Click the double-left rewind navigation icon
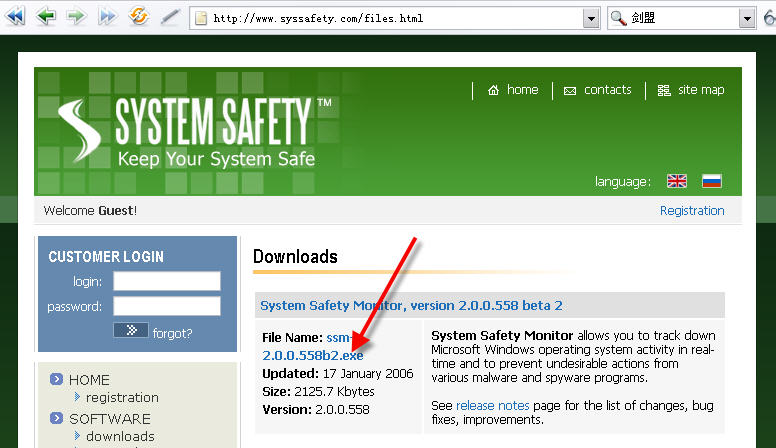 [15, 17]
